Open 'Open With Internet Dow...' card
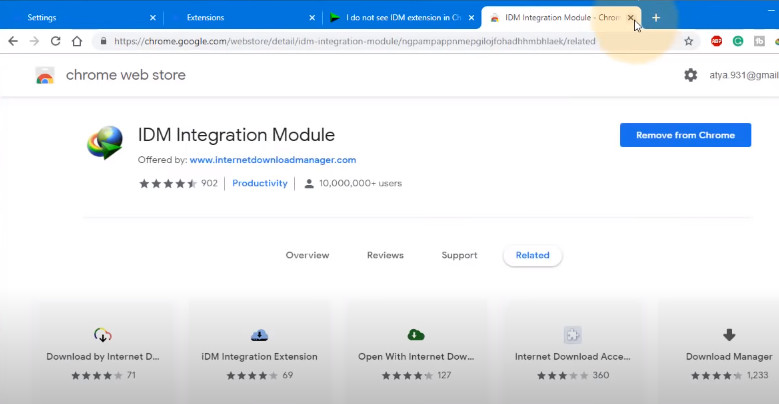This screenshot has height=404, width=779. 416,353
